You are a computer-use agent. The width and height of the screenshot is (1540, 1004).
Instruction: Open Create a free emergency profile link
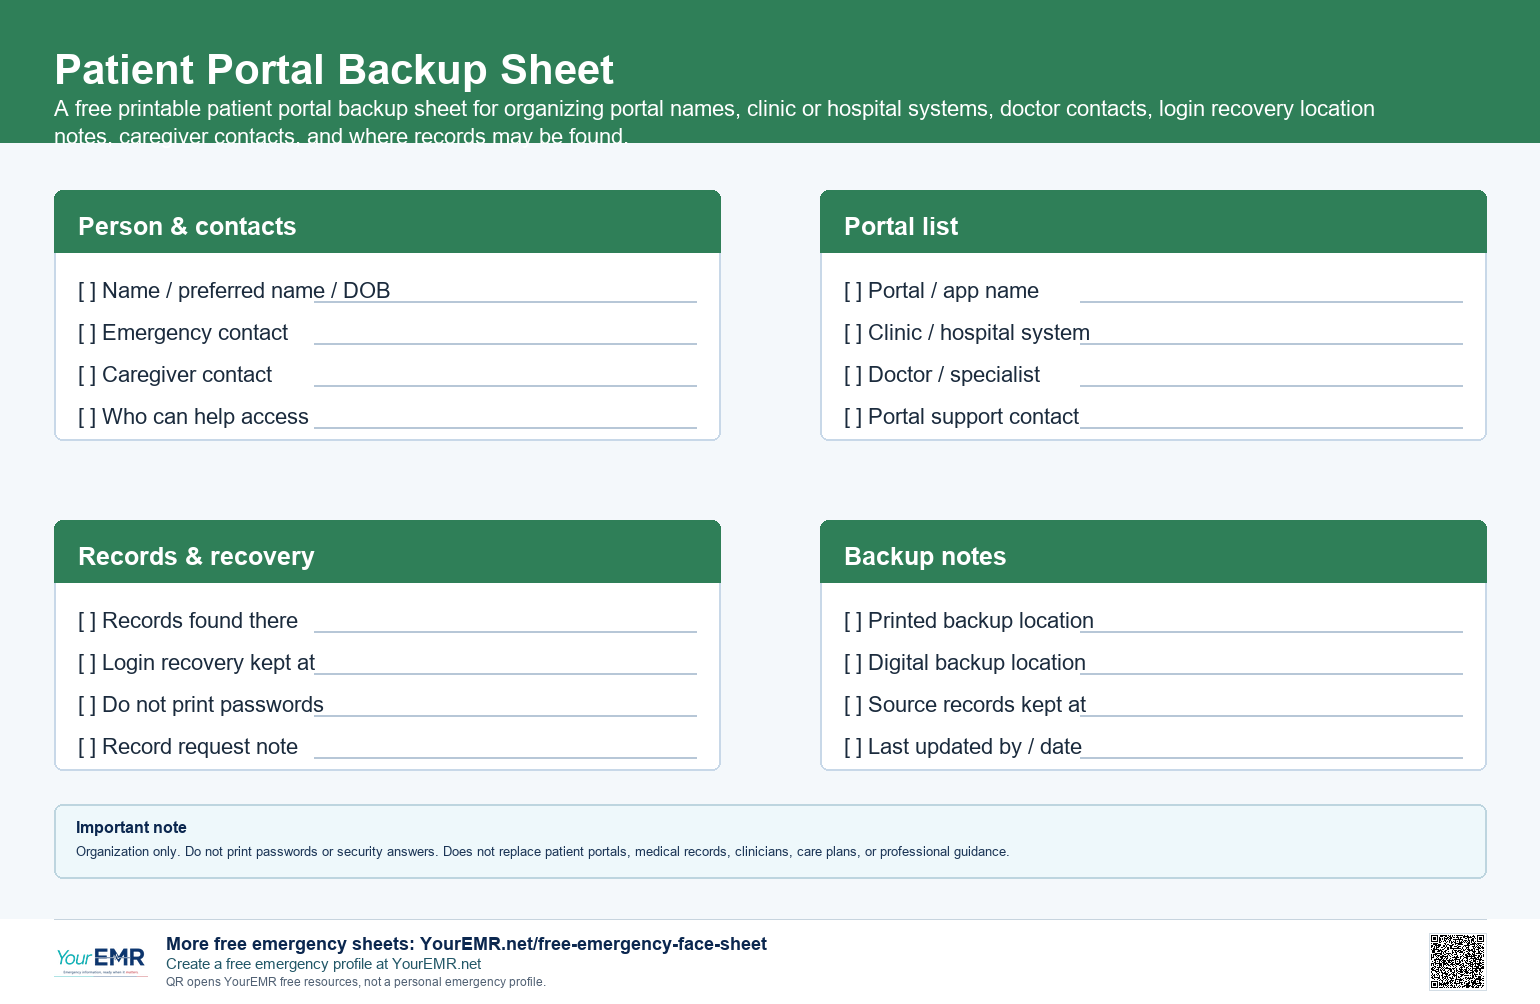pos(323,964)
